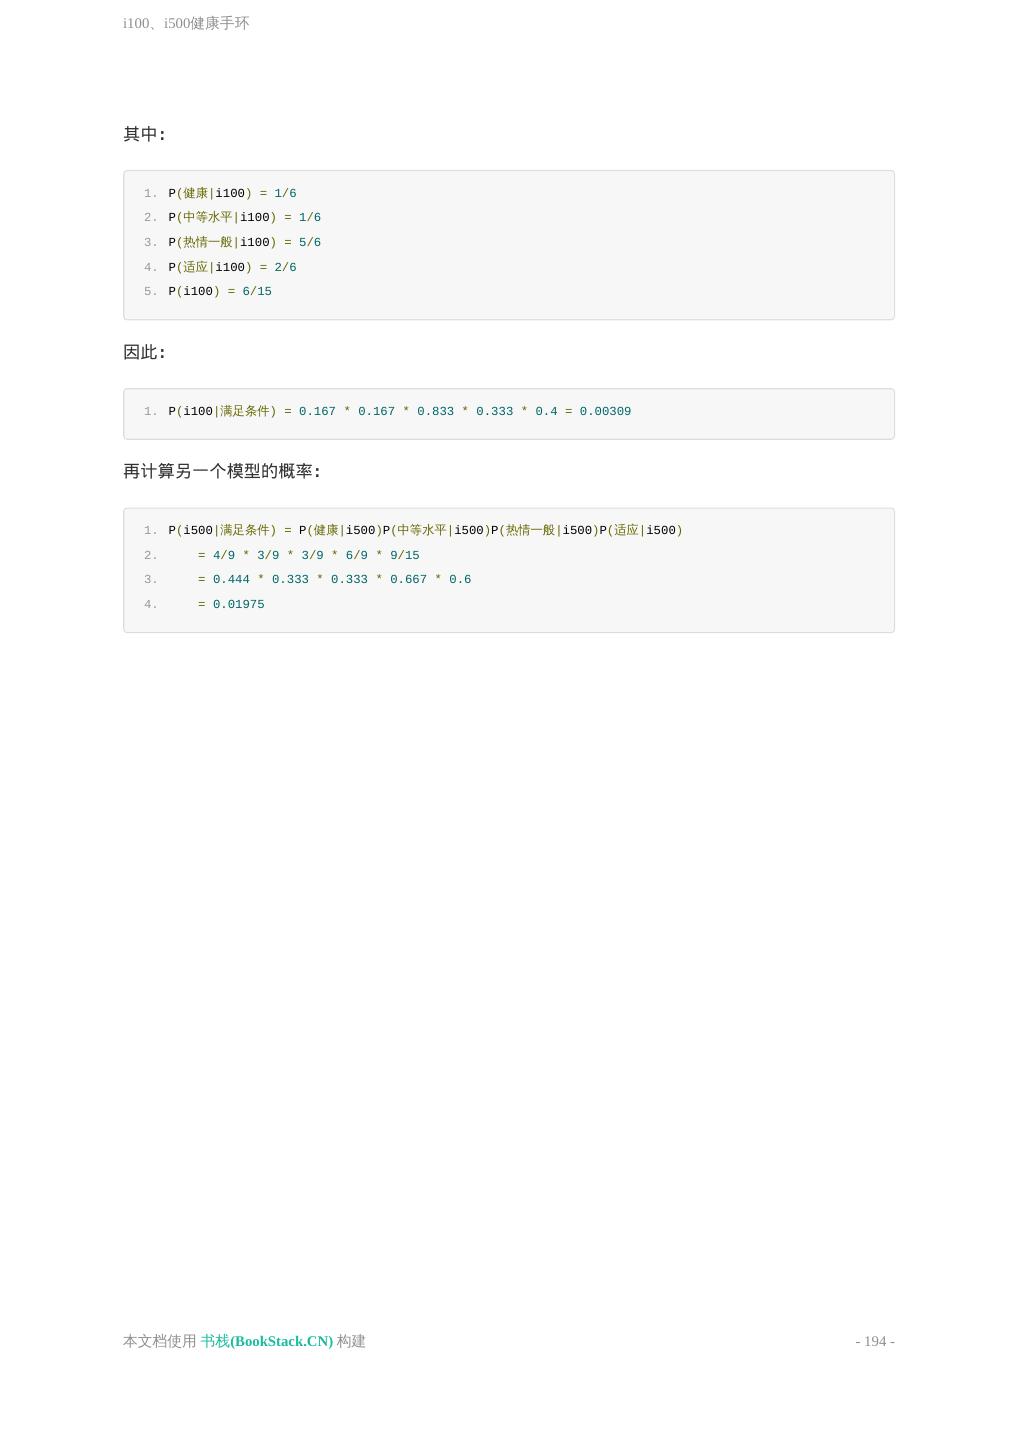Click the line 'P(中等水平|i100) = 1/6'
Image resolution: width=1019 pixels, height=1440 pixels.
click(x=244, y=217)
